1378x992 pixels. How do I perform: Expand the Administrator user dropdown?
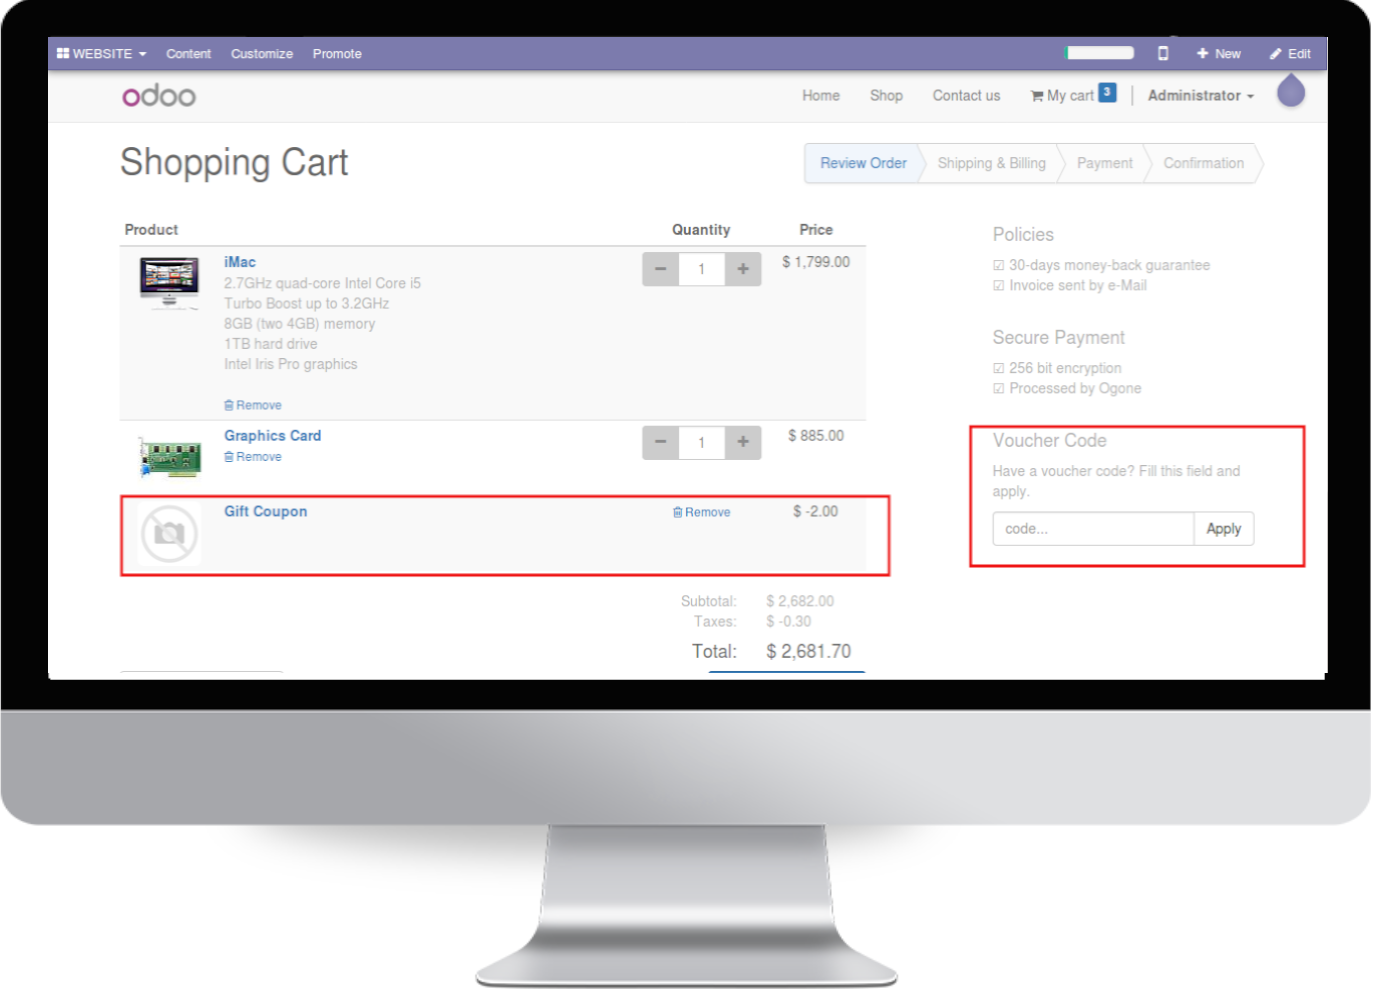click(x=1200, y=96)
